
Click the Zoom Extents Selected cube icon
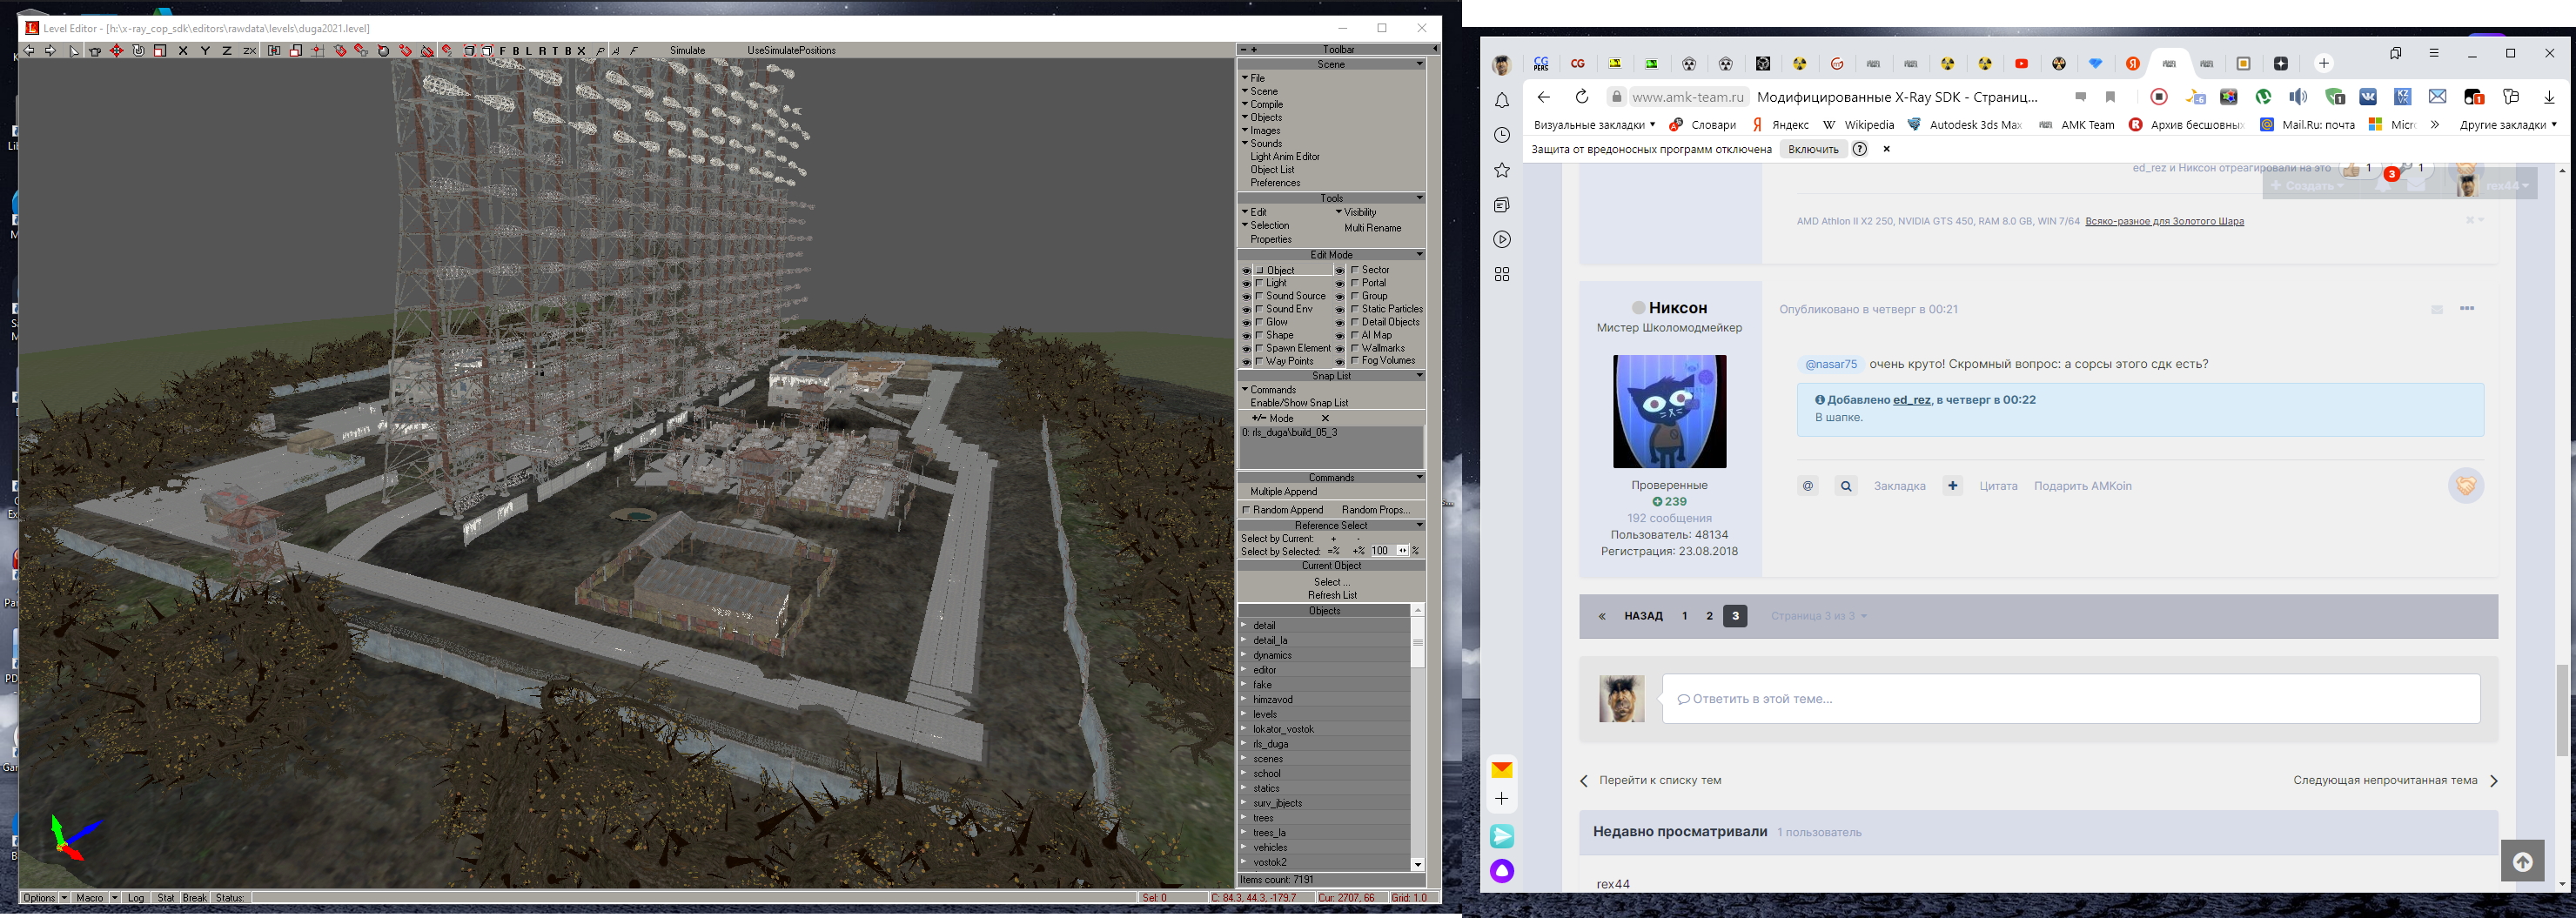pyautogui.click(x=487, y=51)
